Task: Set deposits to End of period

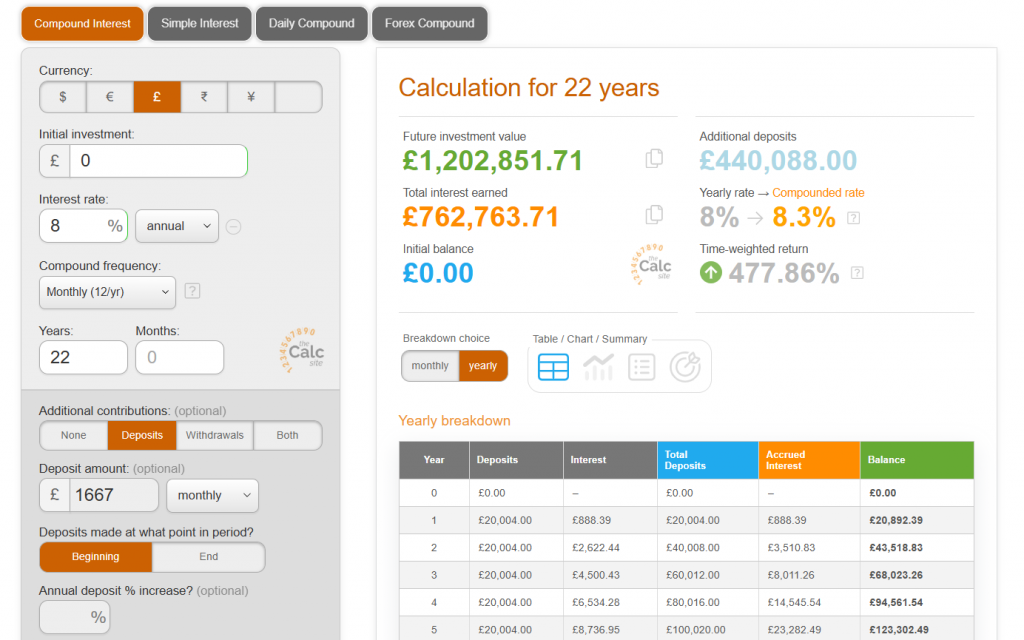Action: [x=208, y=557]
